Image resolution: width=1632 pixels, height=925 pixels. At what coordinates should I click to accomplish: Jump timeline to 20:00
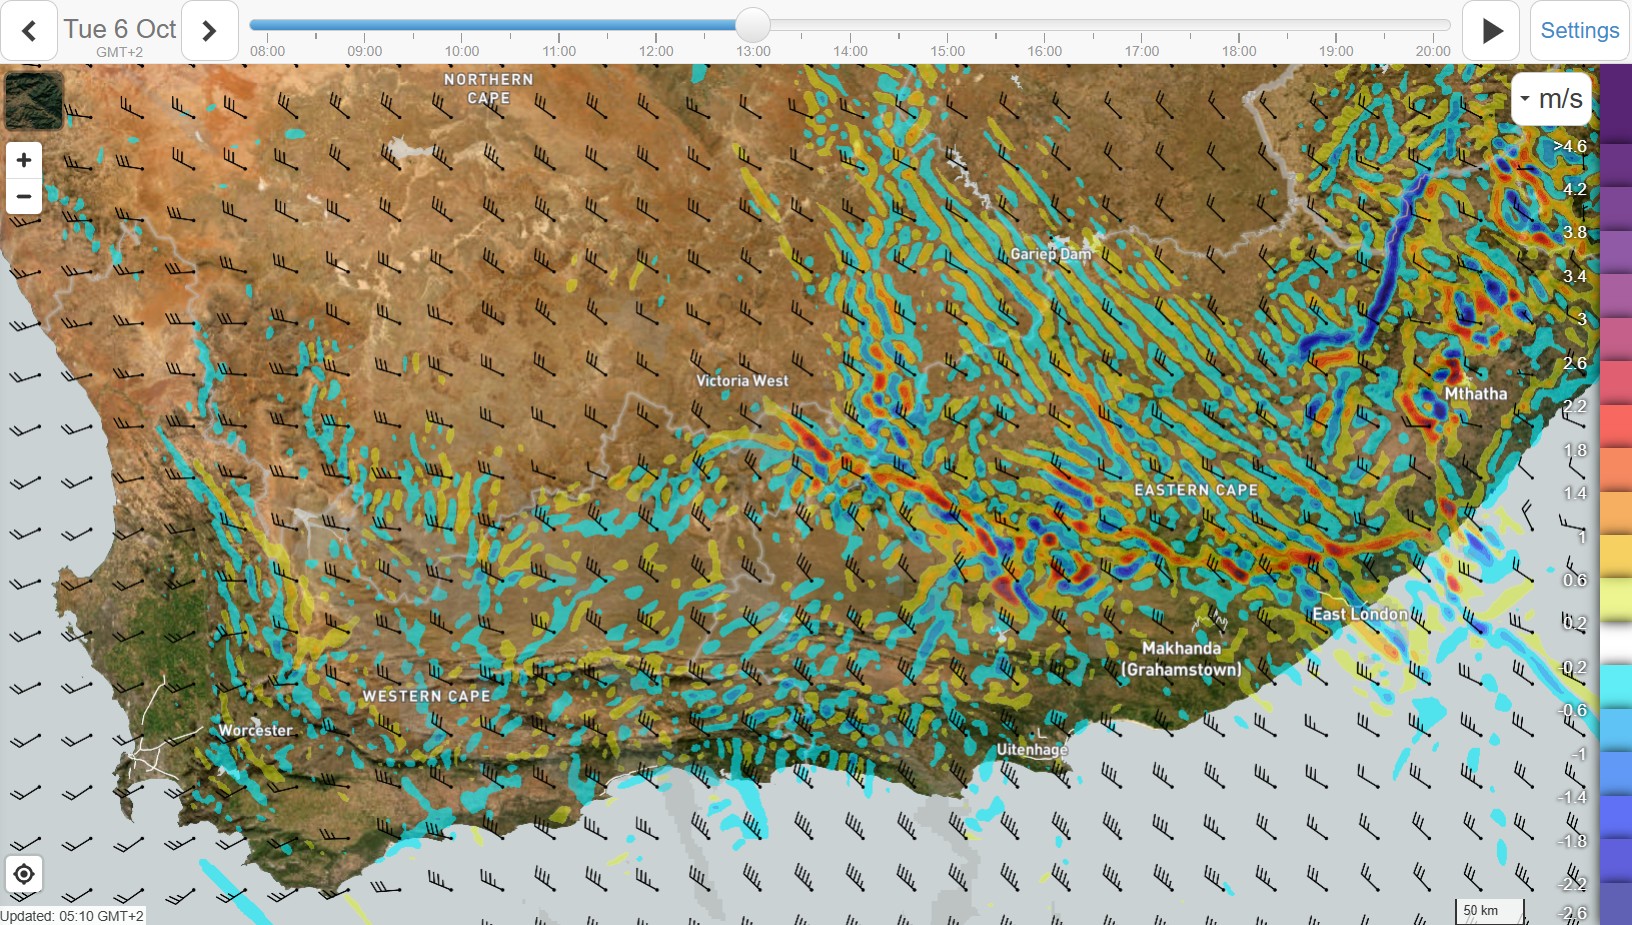point(1432,51)
